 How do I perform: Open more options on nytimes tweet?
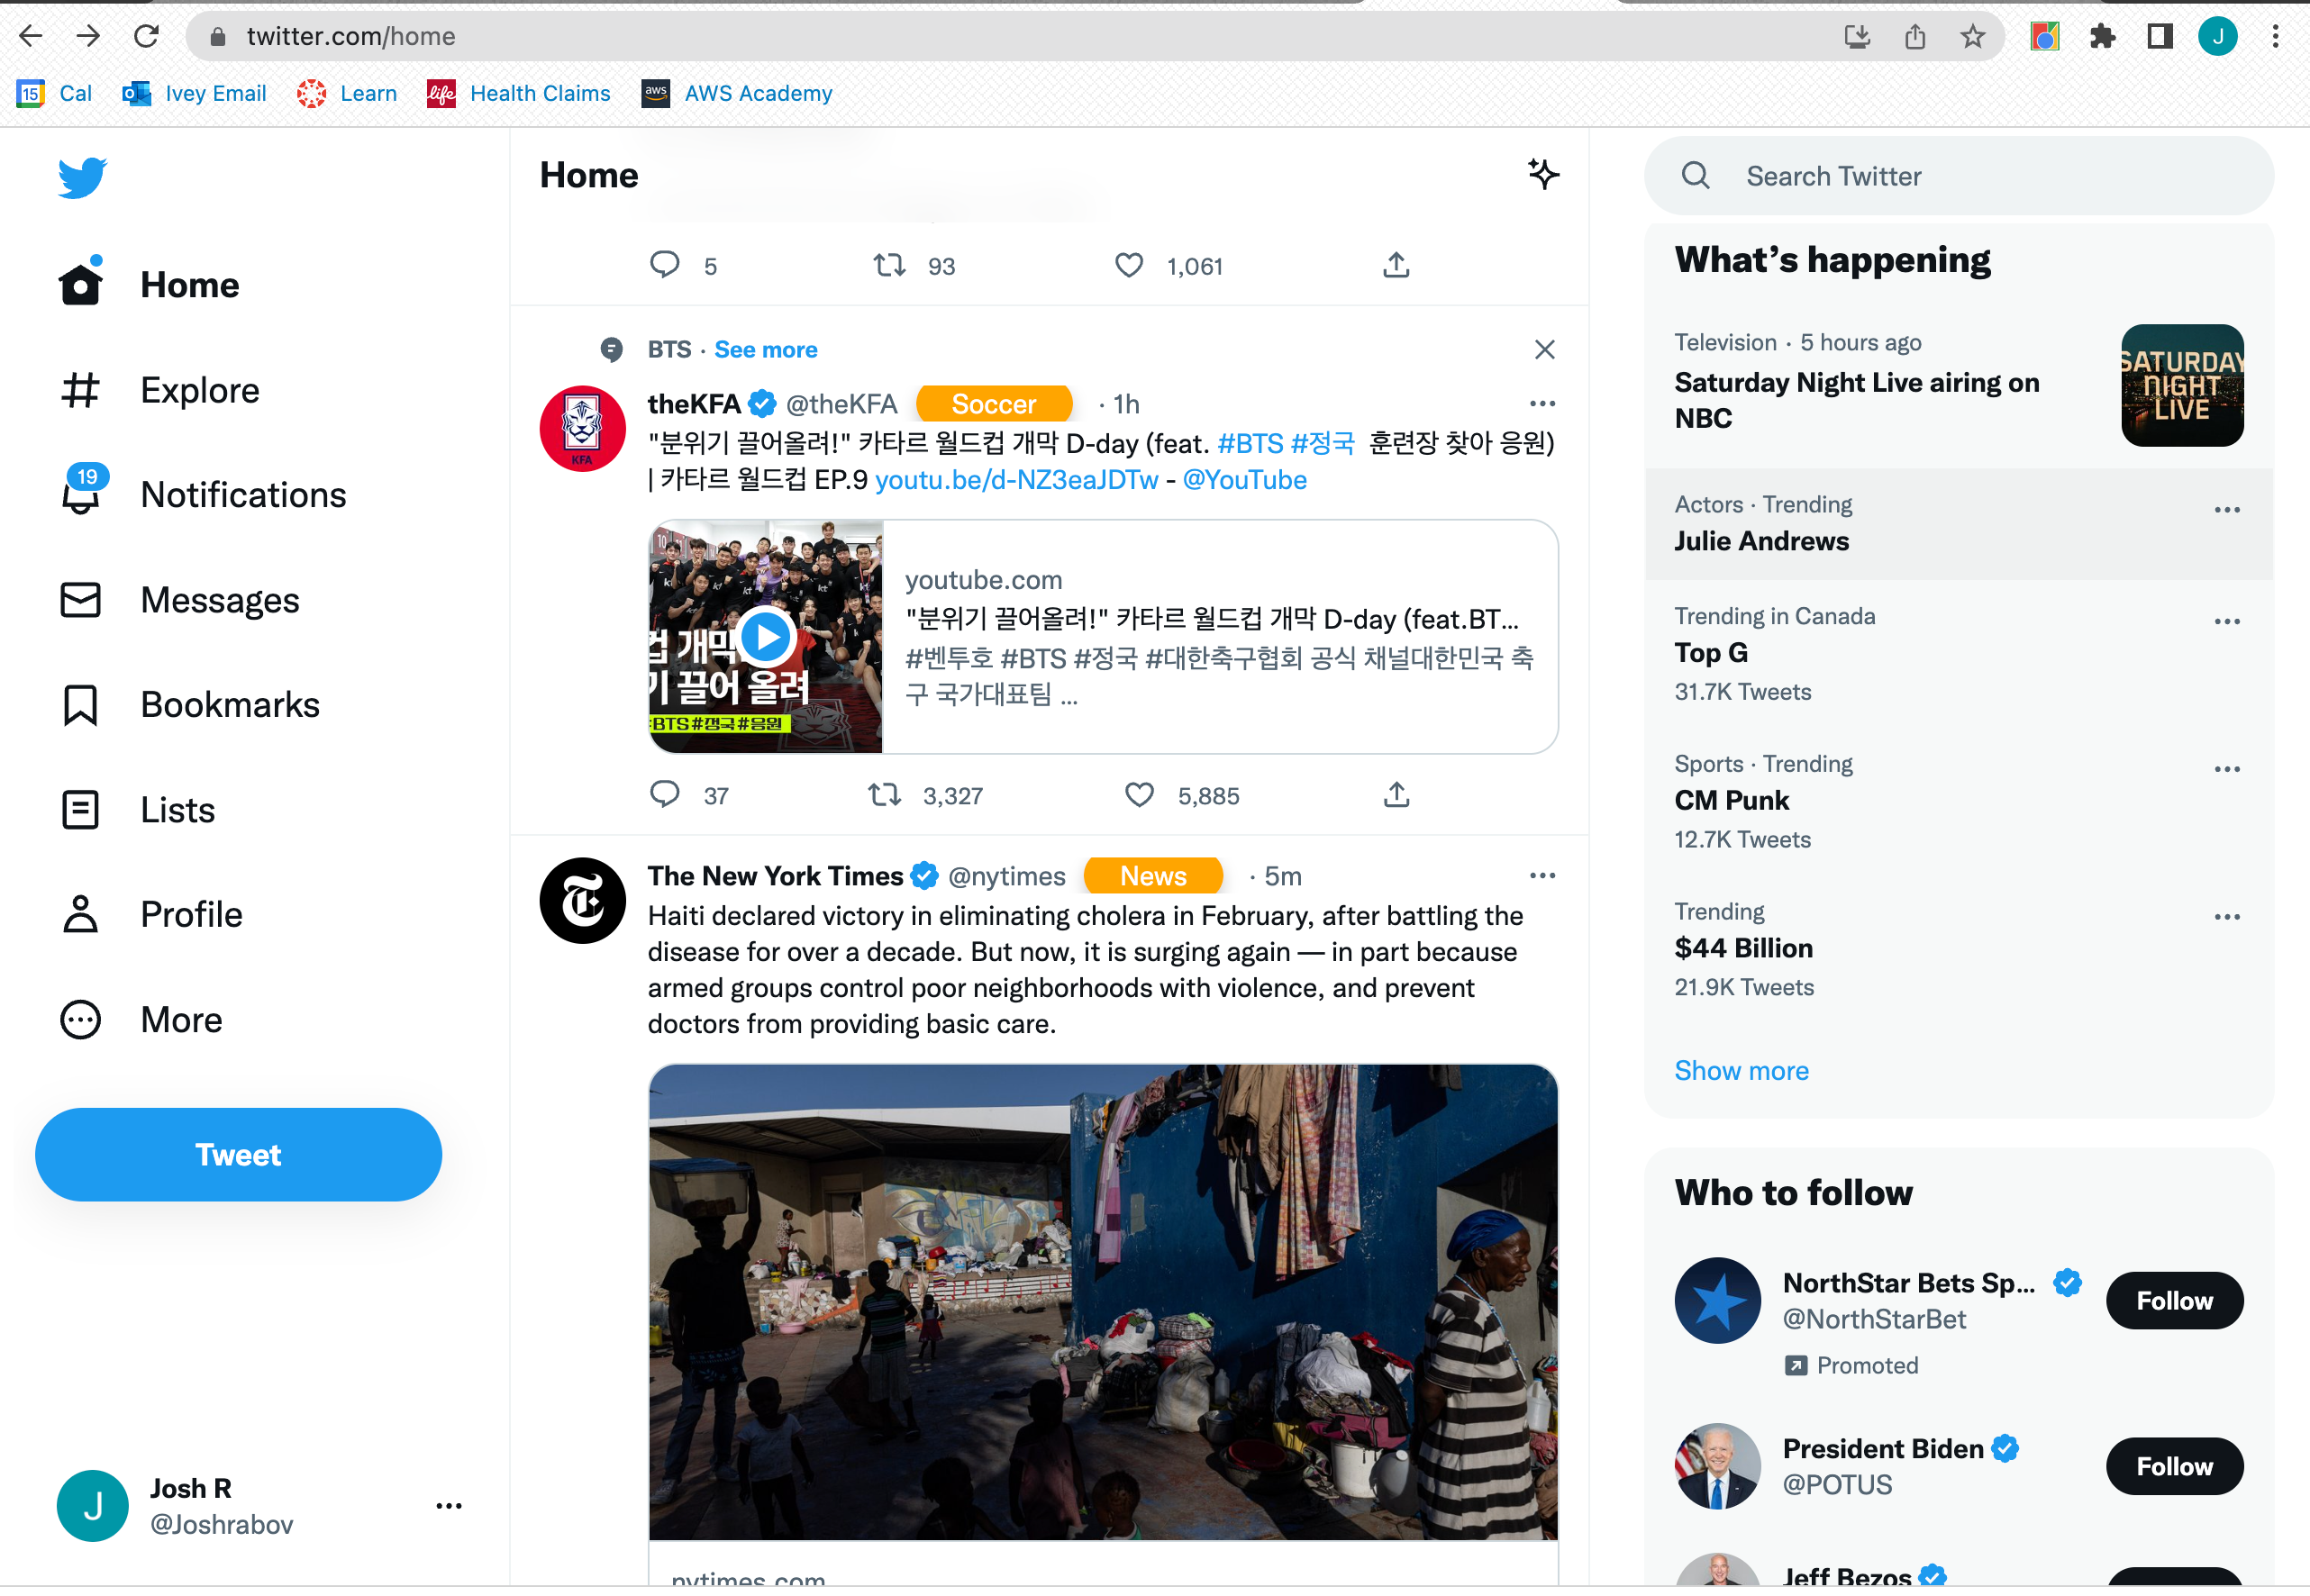pos(1542,876)
